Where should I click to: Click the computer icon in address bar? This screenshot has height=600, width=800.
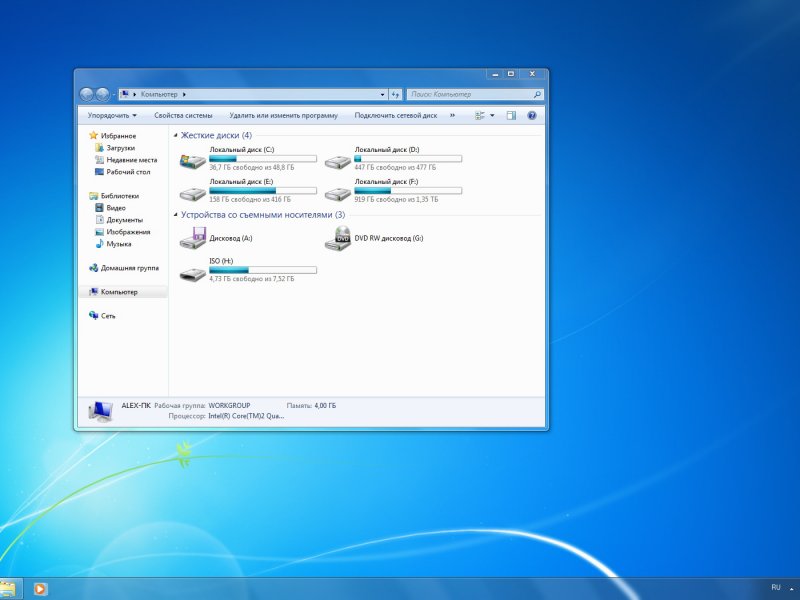(x=124, y=94)
